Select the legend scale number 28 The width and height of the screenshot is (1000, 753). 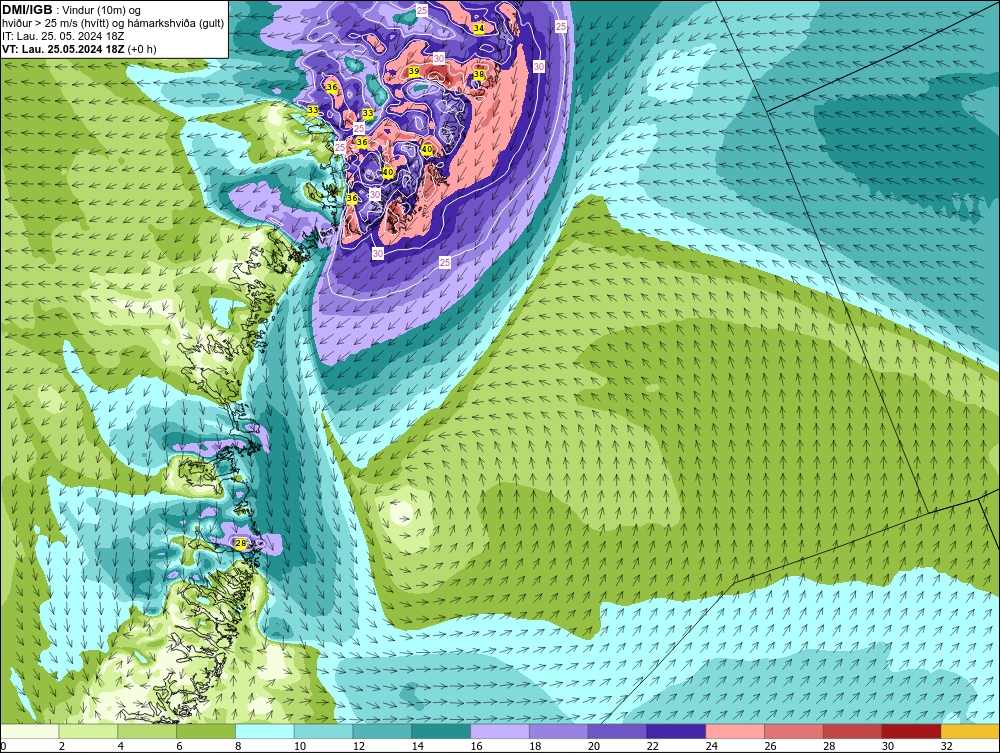point(830,746)
